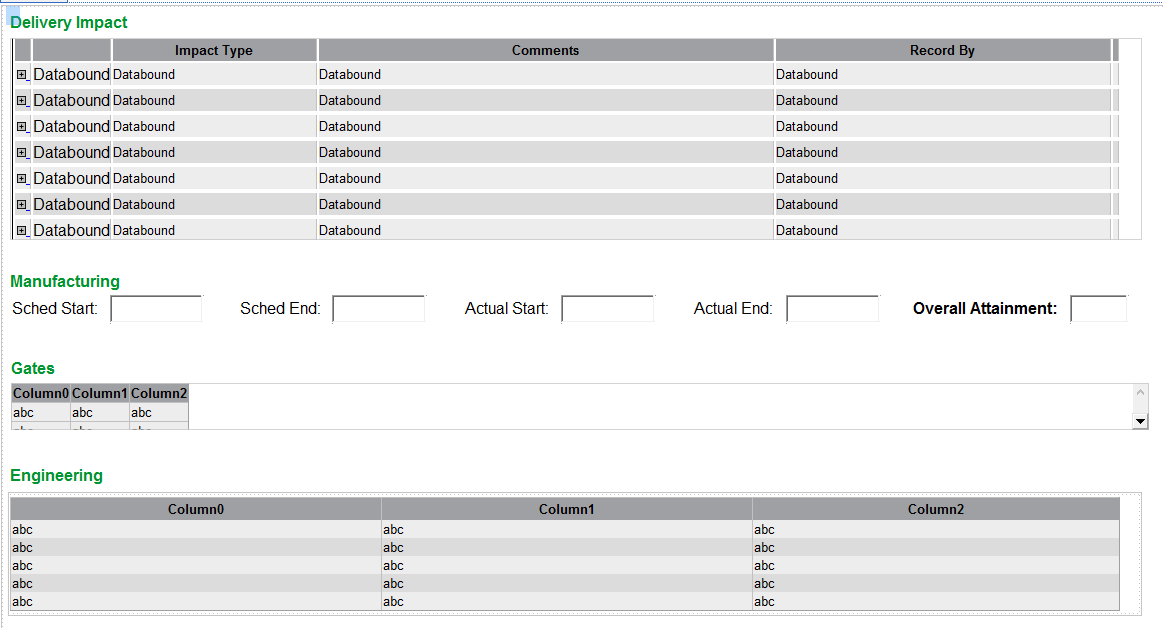Expand the last Databound row in Delivery Impact
The width and height of the screenshot is (1163, 628).
22,231
